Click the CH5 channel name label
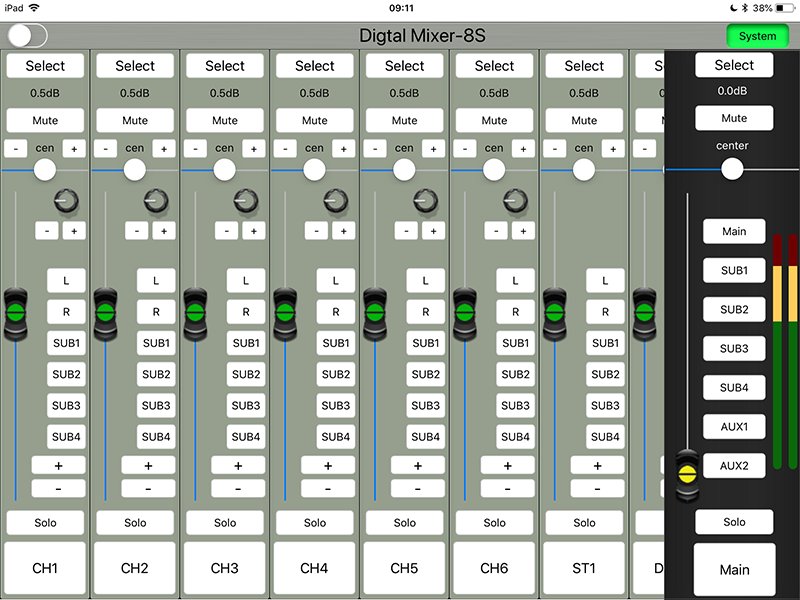800x600 pixels. (405, 568)
